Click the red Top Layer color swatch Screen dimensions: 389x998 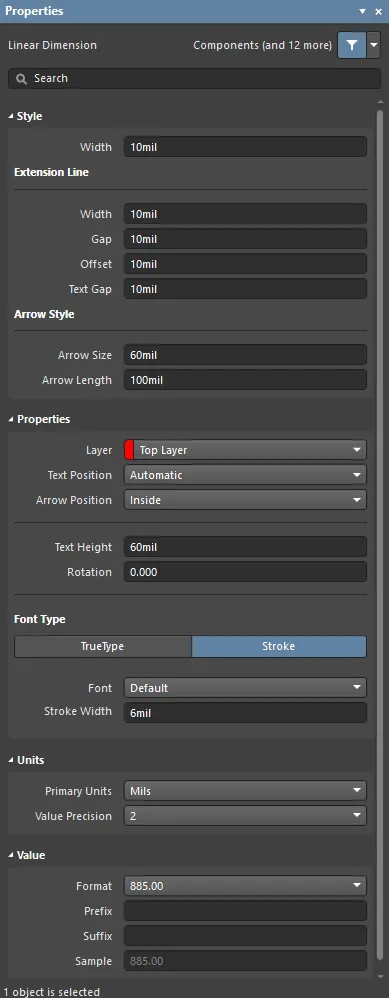129,450
